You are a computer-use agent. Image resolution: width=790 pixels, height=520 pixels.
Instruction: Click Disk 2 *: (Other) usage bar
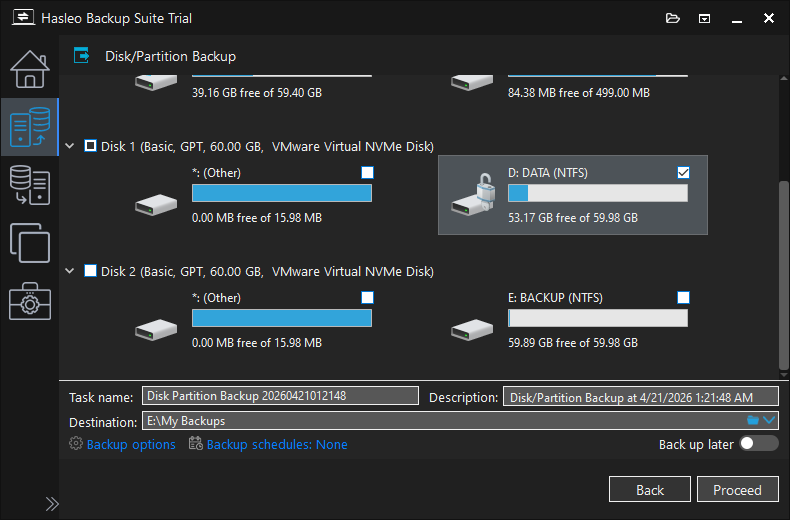click(282, 318)
